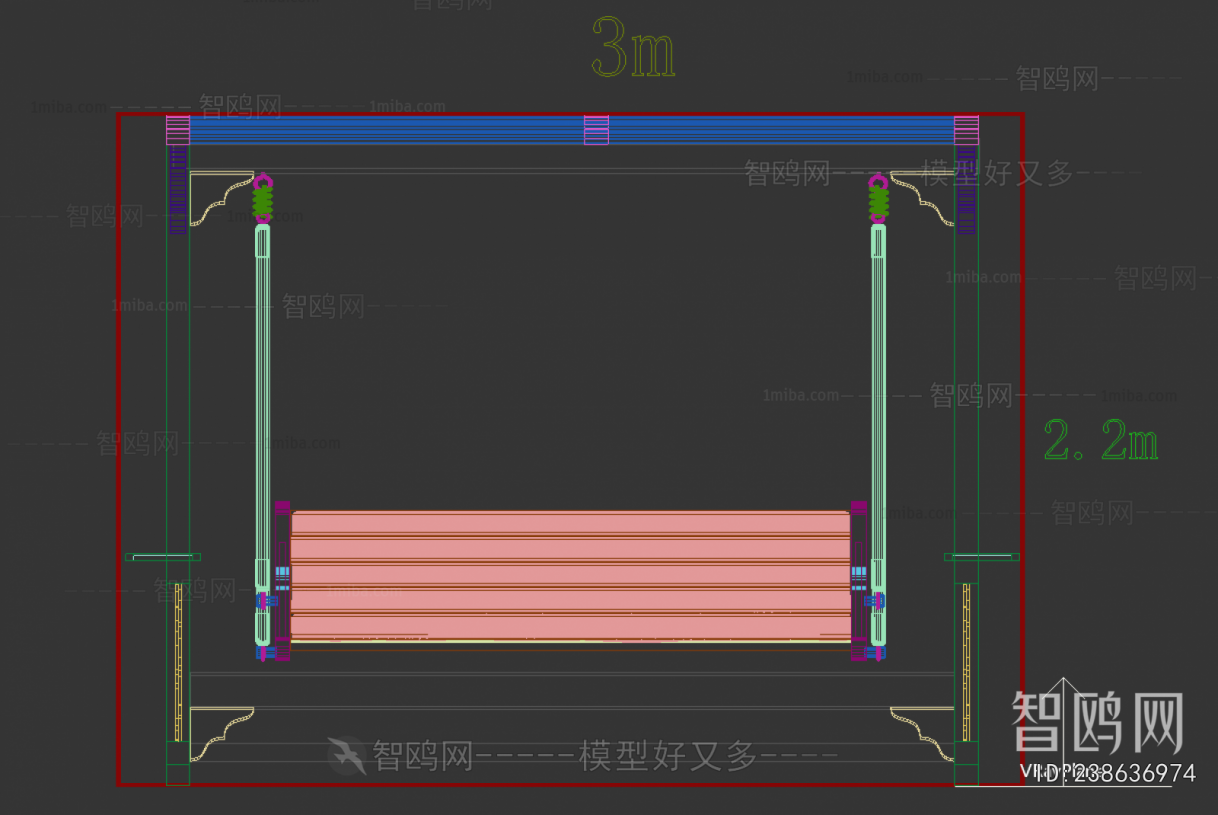Select the small shelf on left post
The image size is (1218, 815).
(x=162, y=557)
